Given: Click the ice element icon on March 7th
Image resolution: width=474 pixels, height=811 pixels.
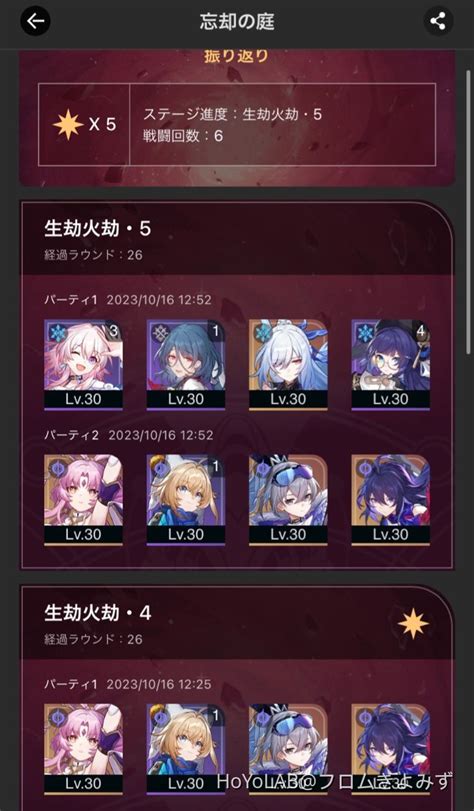Looking at the screenshot, I should click(57, 333).
